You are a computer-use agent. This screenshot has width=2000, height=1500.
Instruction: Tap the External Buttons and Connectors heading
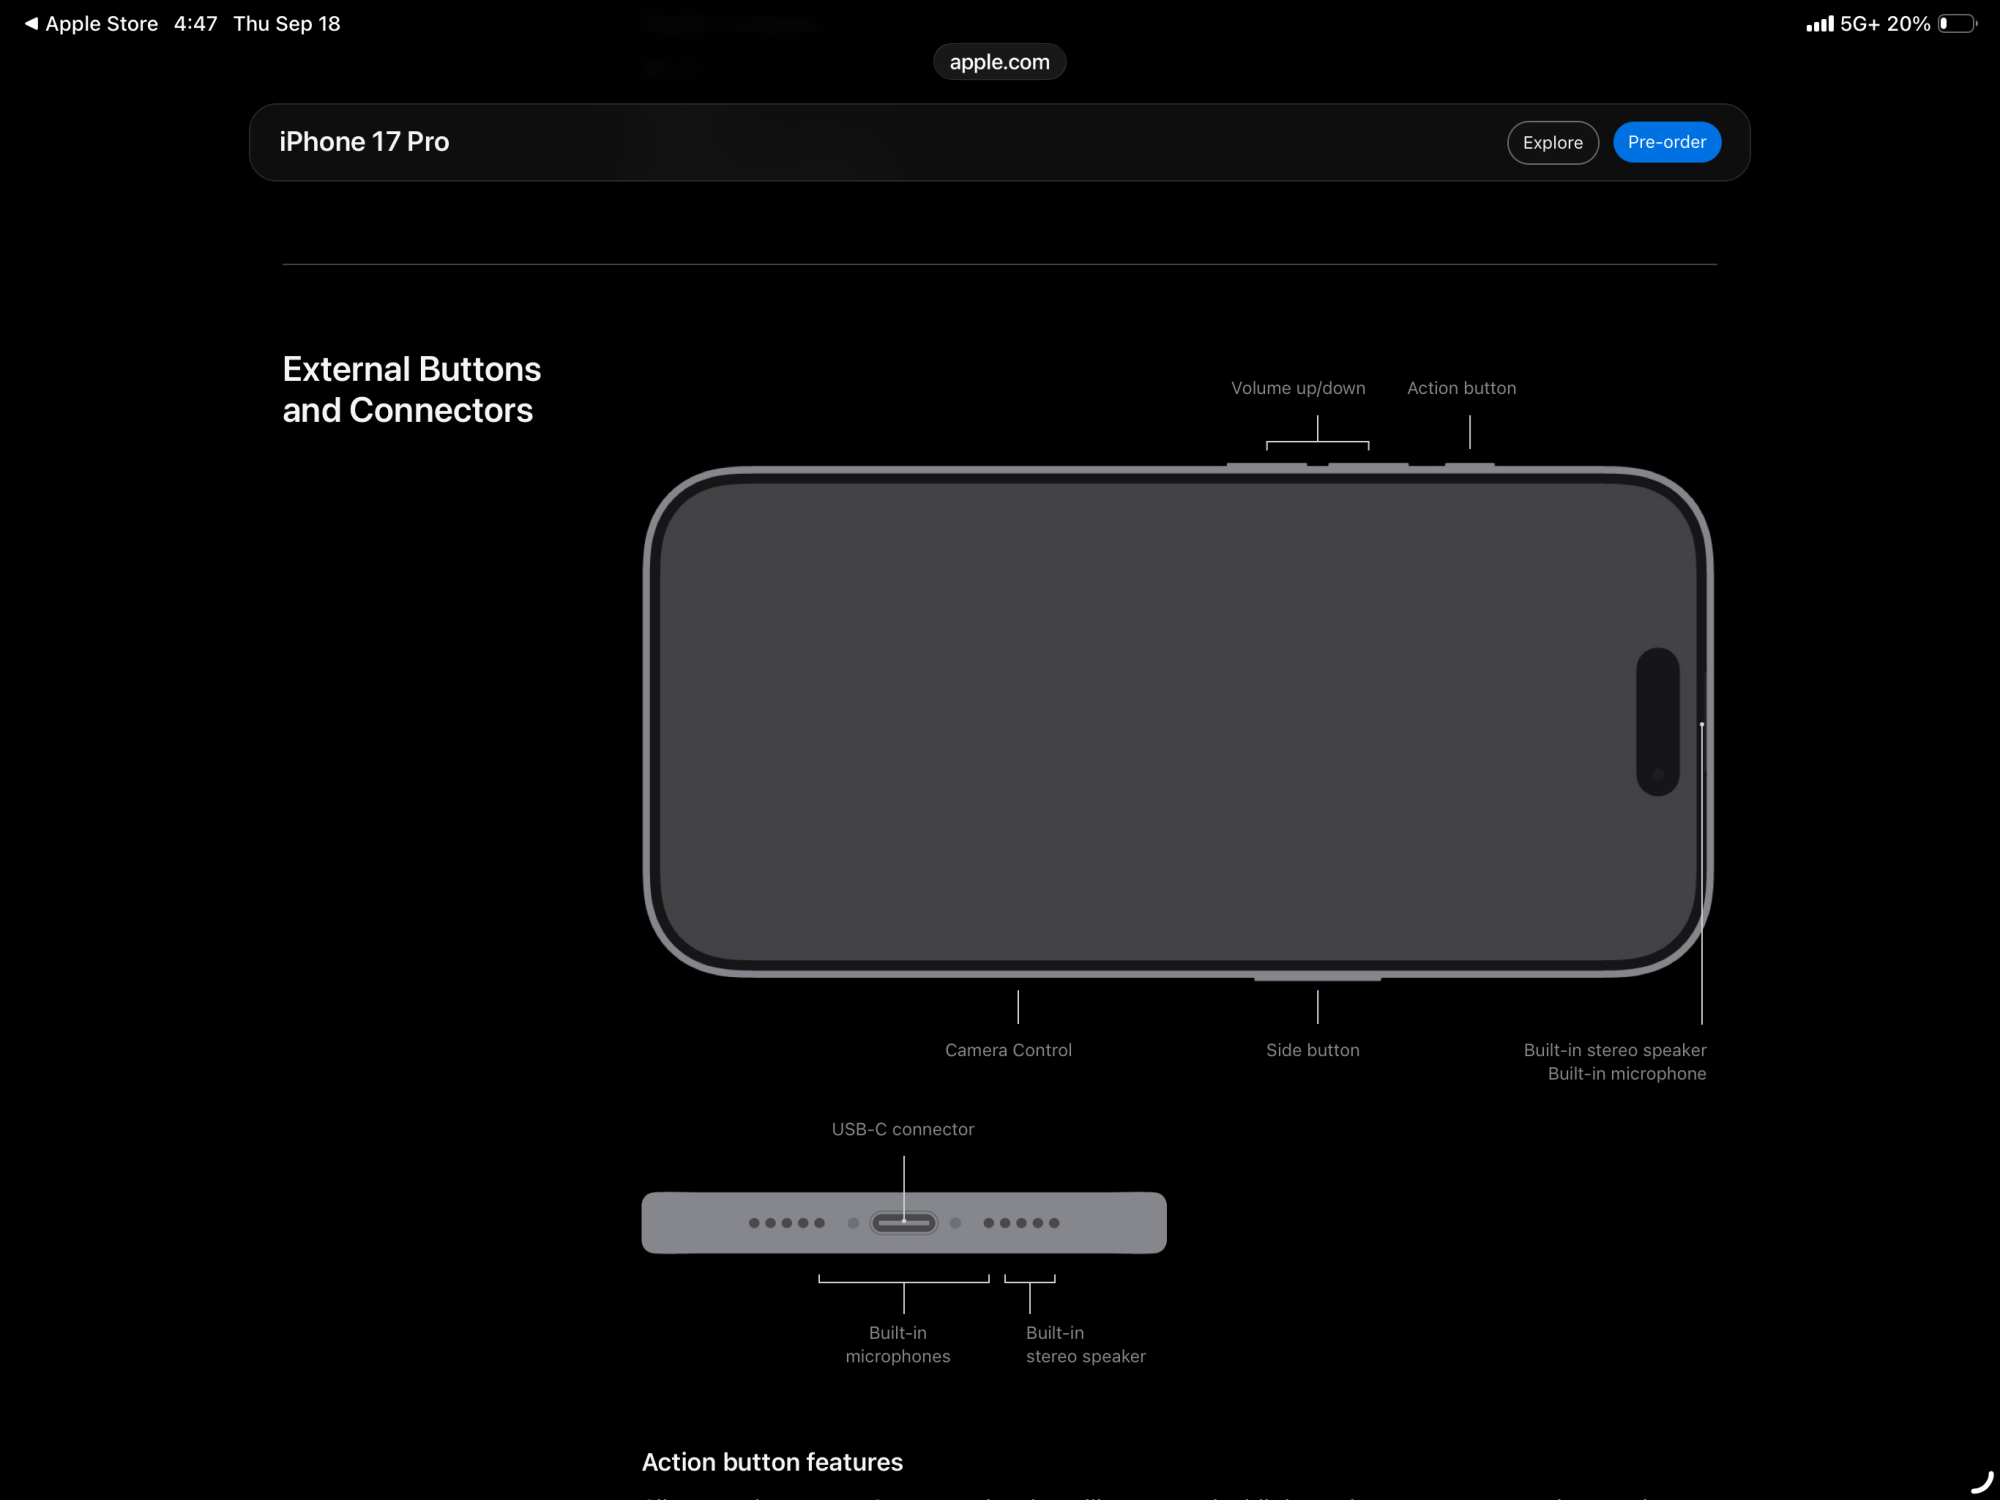(x=411, y=390)
